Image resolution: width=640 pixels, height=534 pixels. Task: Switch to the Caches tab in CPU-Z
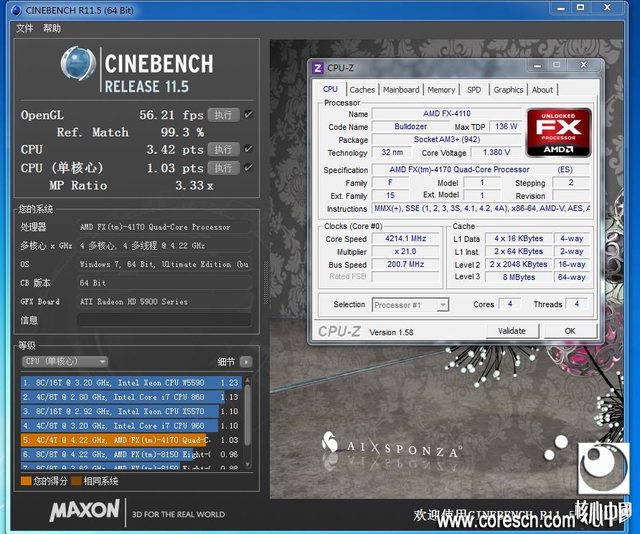click(362, 89)
